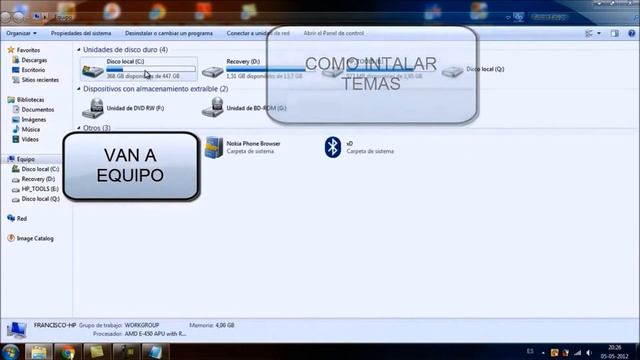Click the network signal tray icon
Screen dimensions: 640x360
click(578, 353)
